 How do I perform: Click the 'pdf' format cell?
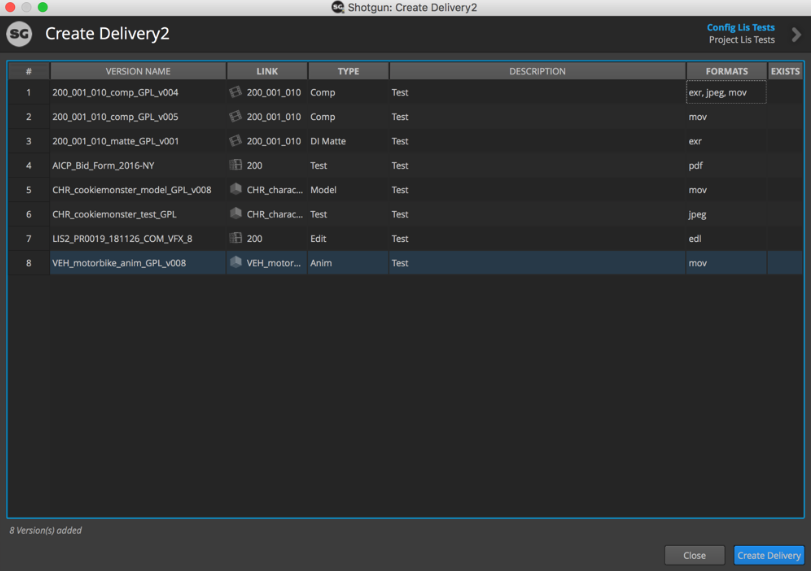(726, 166)
